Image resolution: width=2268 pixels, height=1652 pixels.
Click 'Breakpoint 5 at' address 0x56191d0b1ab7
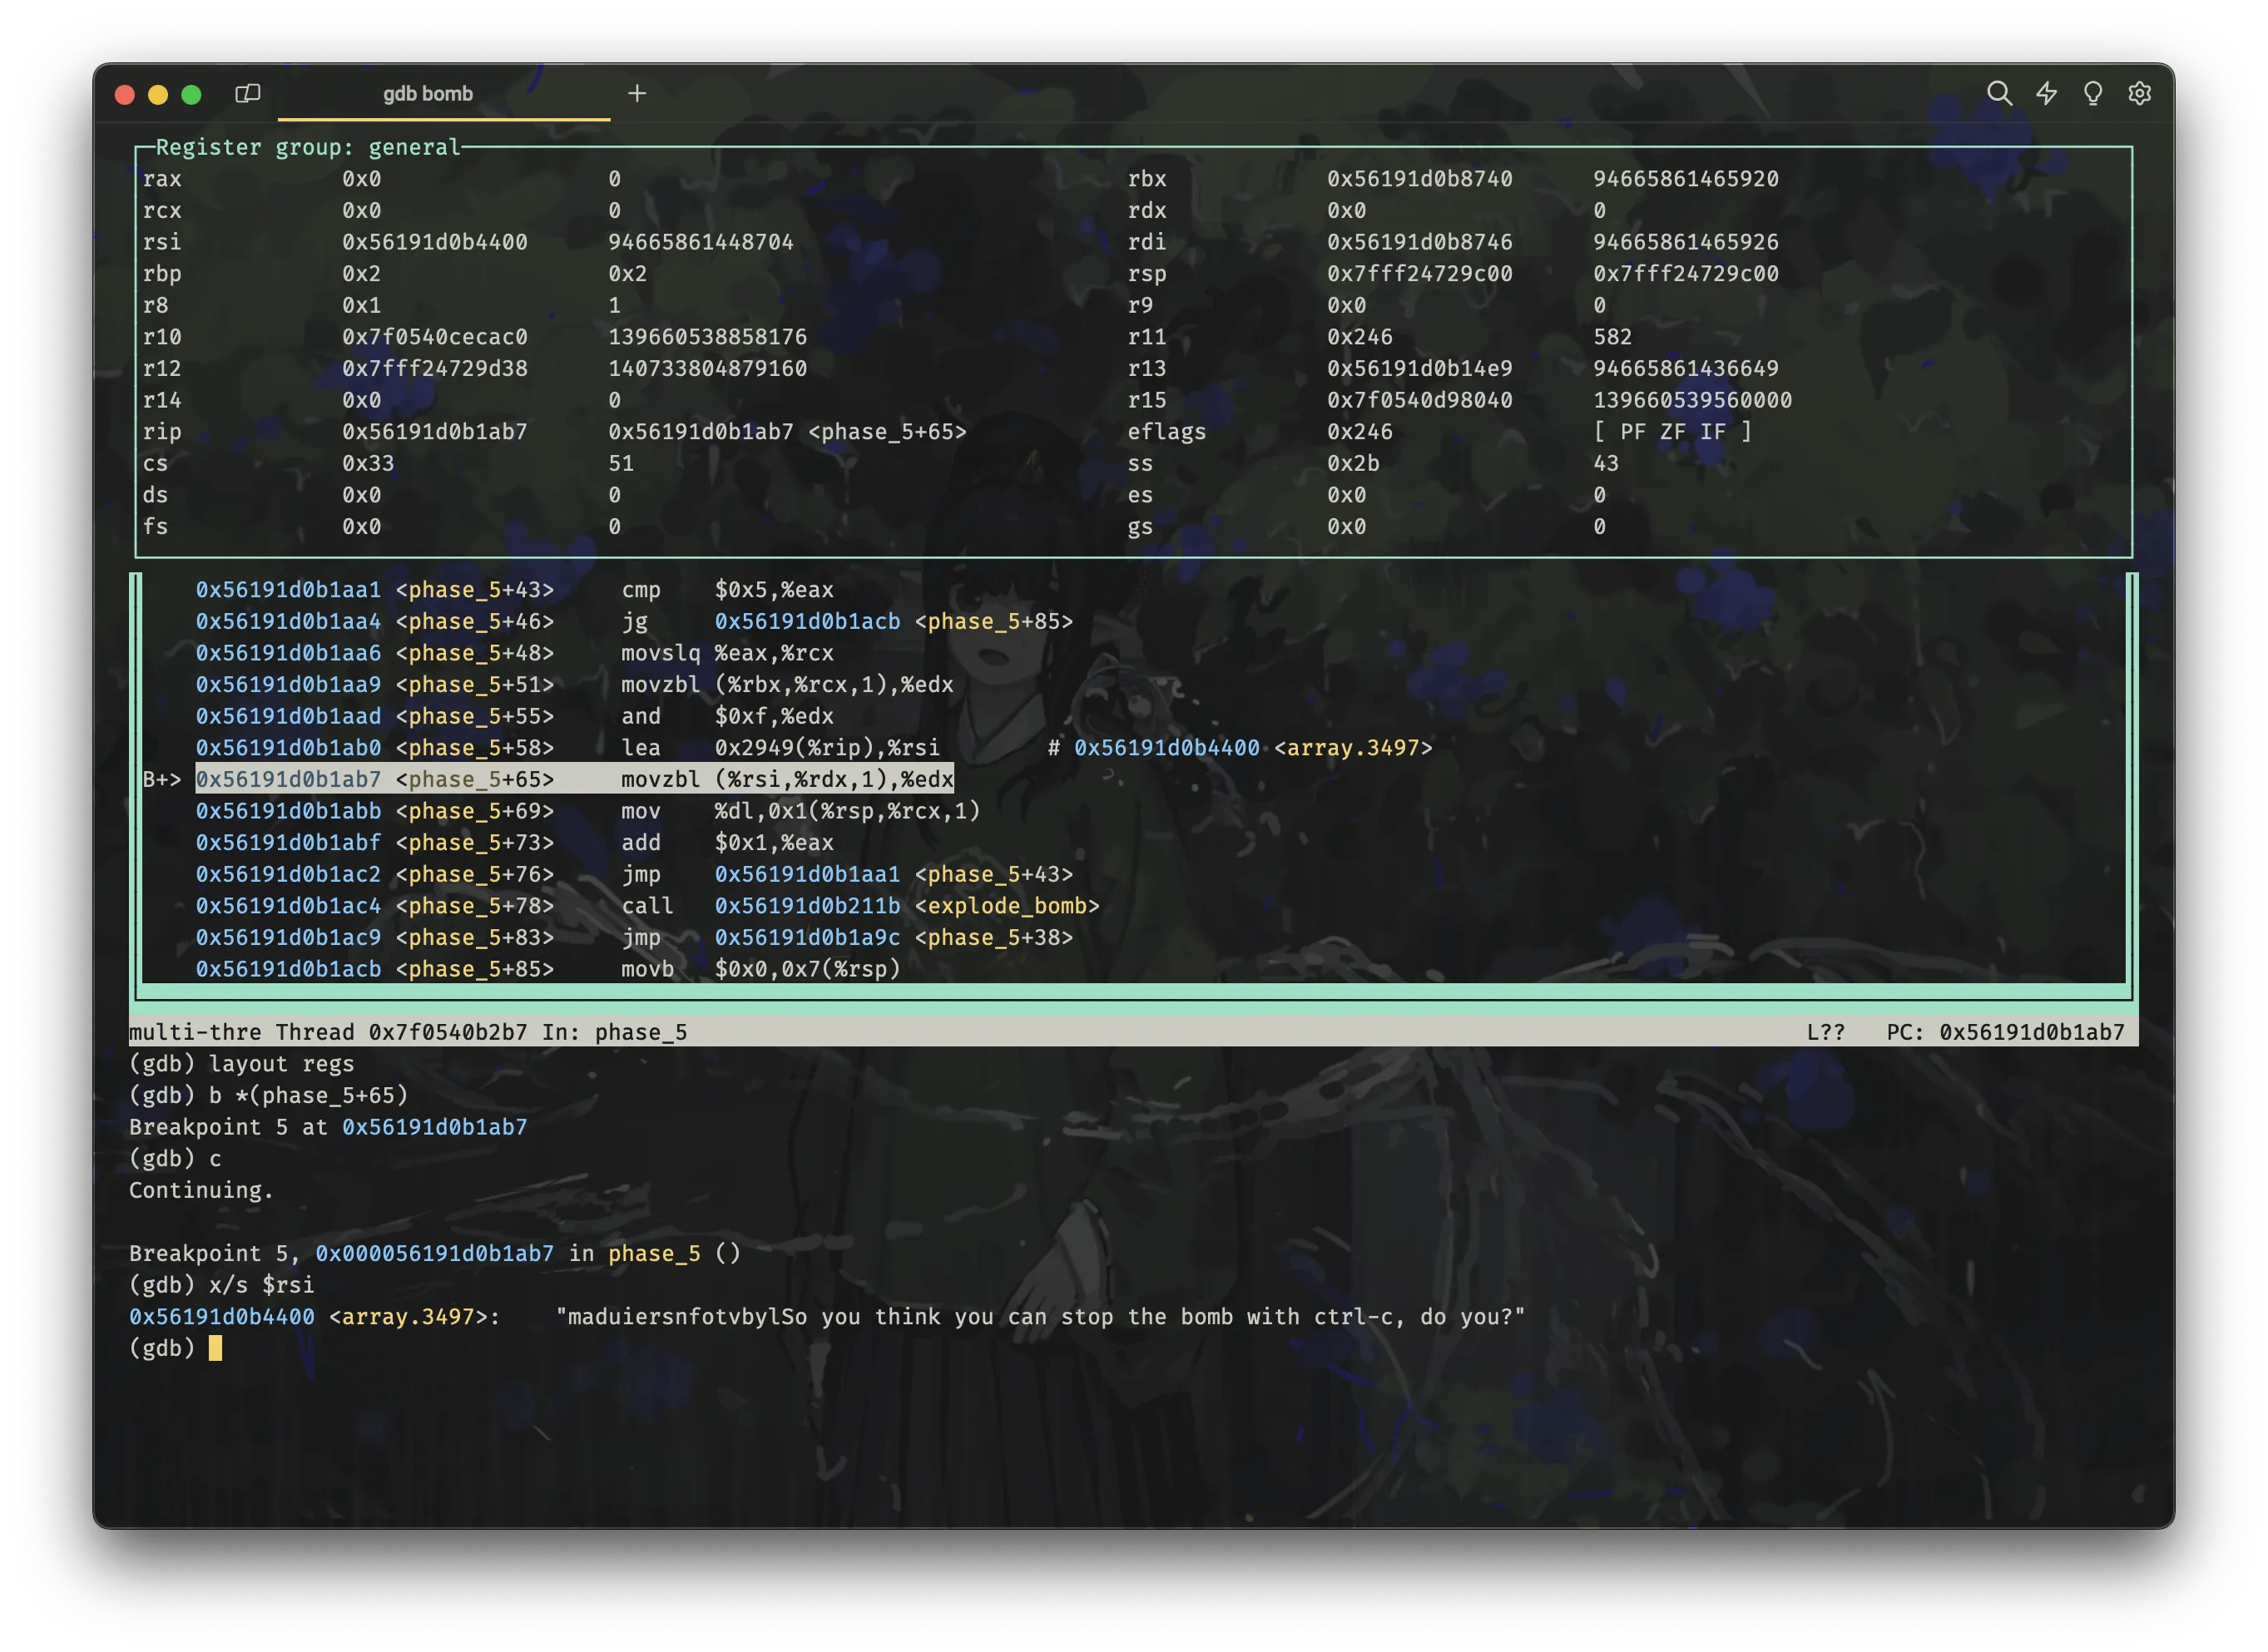pos(434,1127)
